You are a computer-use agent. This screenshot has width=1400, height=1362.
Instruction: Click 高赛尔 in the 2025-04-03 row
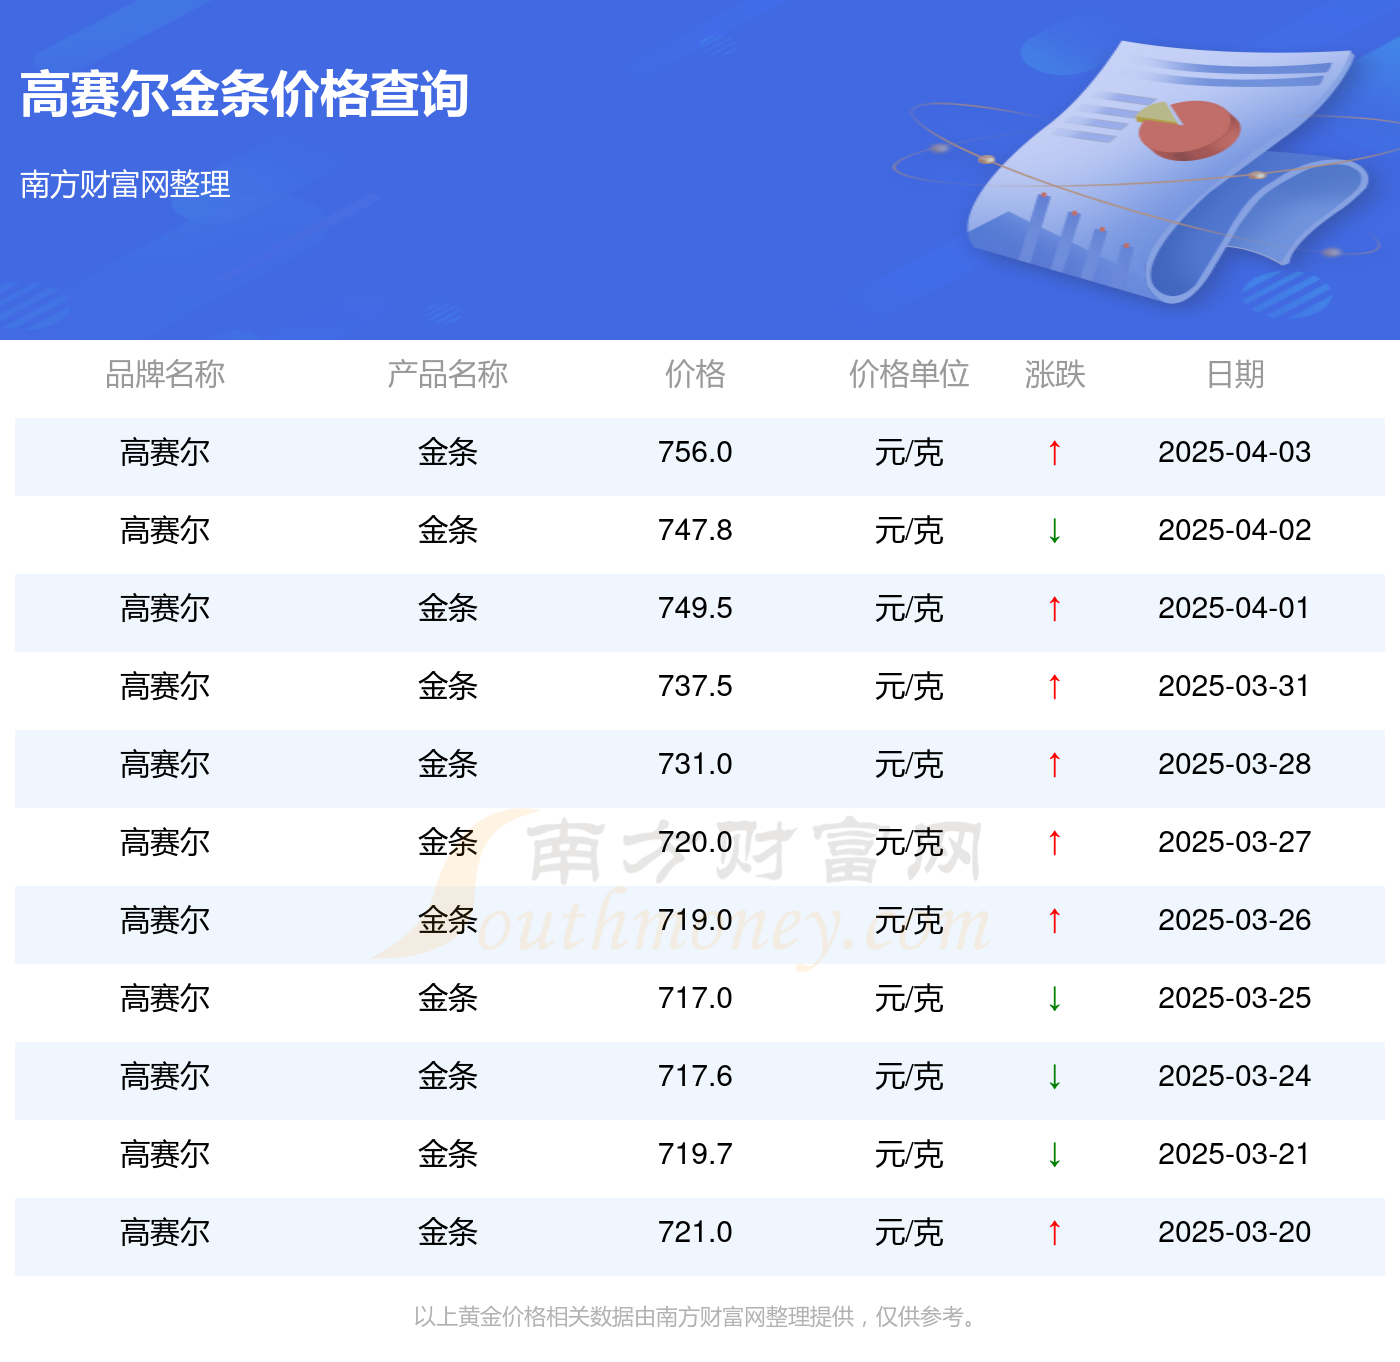coord(165,453)
